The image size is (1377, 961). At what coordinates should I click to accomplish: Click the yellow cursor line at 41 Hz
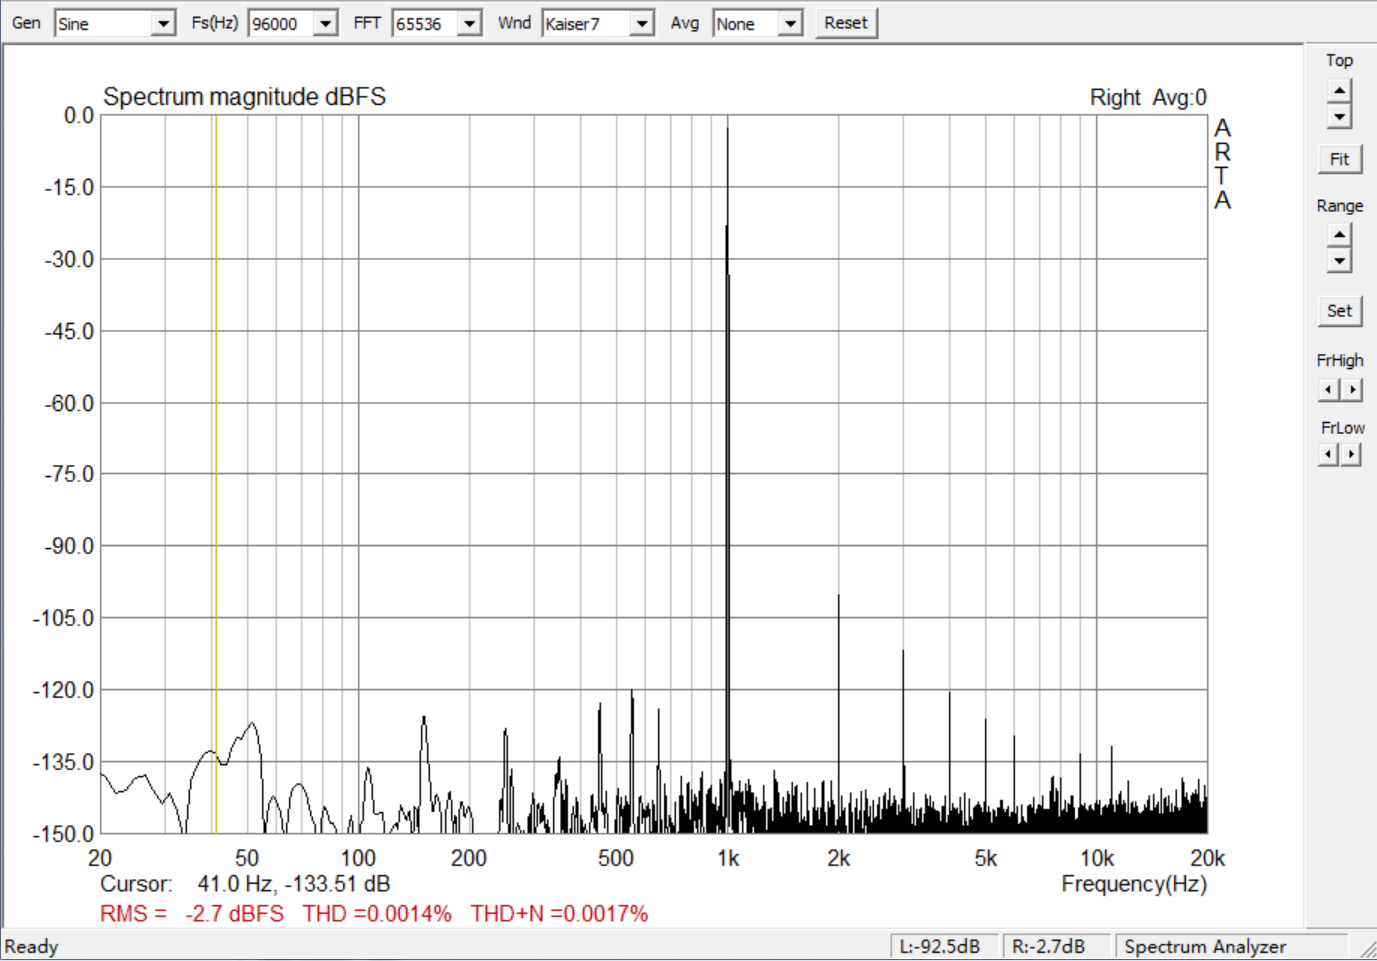point(215,474)
